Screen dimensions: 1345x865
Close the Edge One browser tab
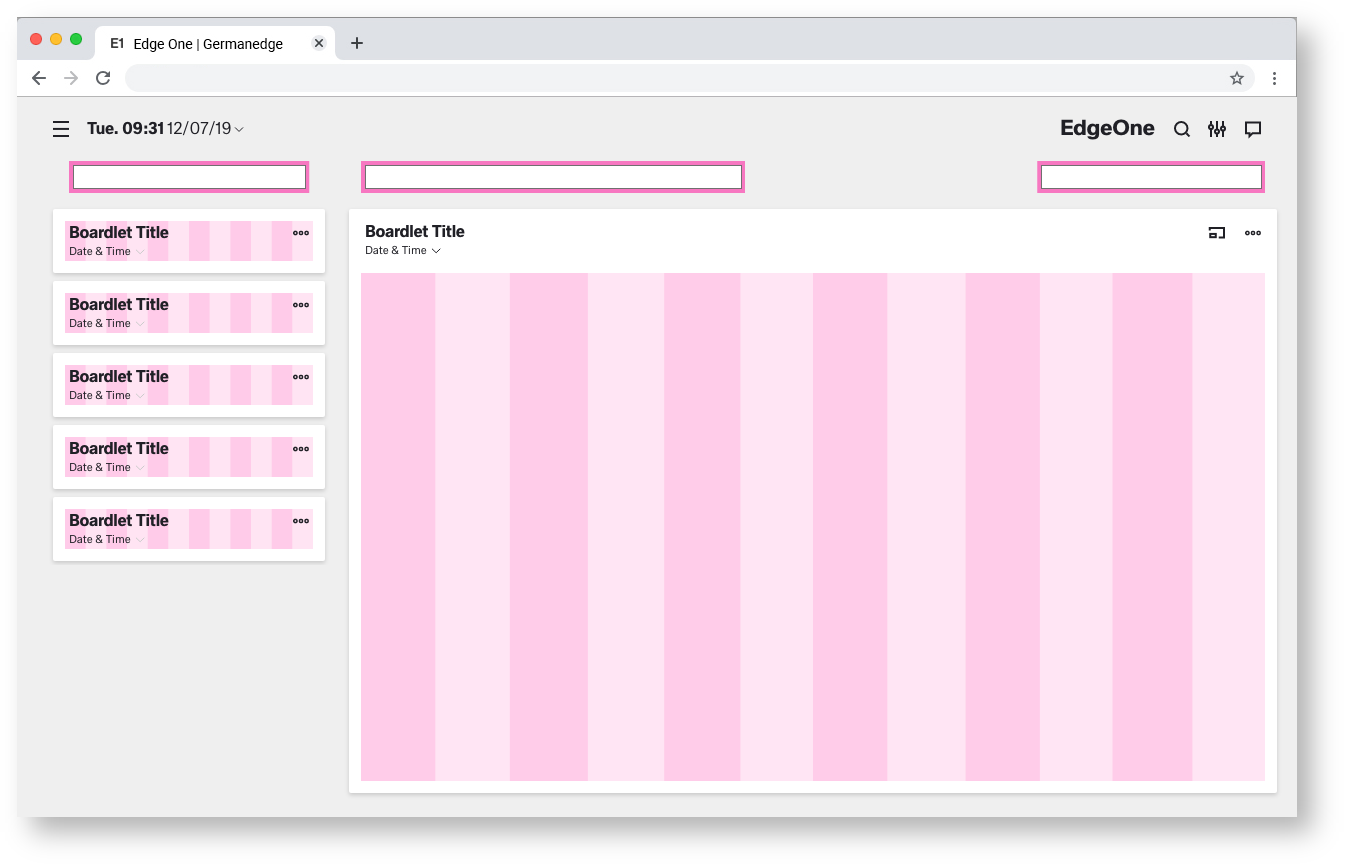click(319, 43)
